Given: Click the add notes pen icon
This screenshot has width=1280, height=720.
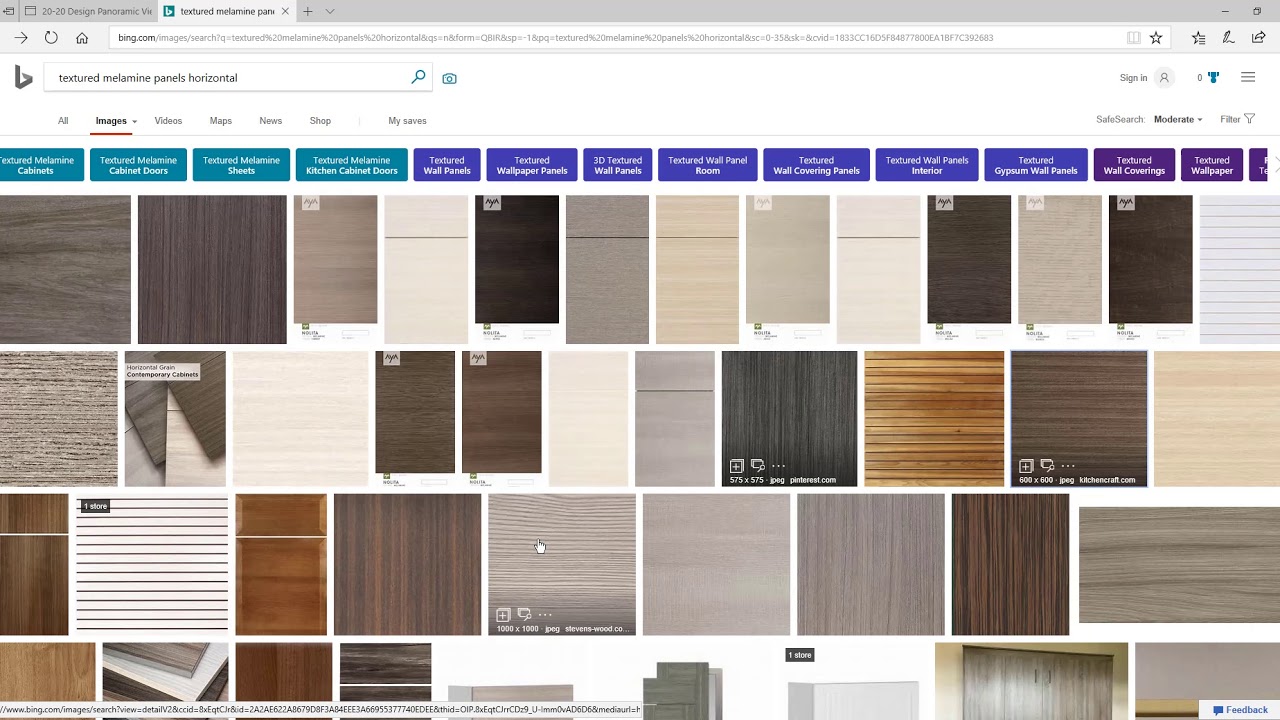Looking at the screenshot, I should click(x=1229, y=38).
